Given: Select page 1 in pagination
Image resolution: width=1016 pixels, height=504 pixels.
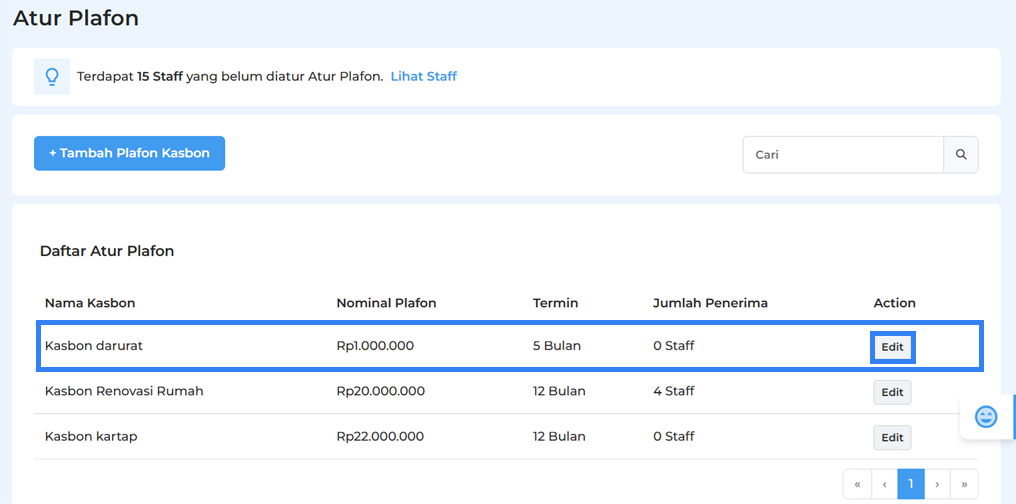Looking at the screenshot, I should [x=911, y=484].
